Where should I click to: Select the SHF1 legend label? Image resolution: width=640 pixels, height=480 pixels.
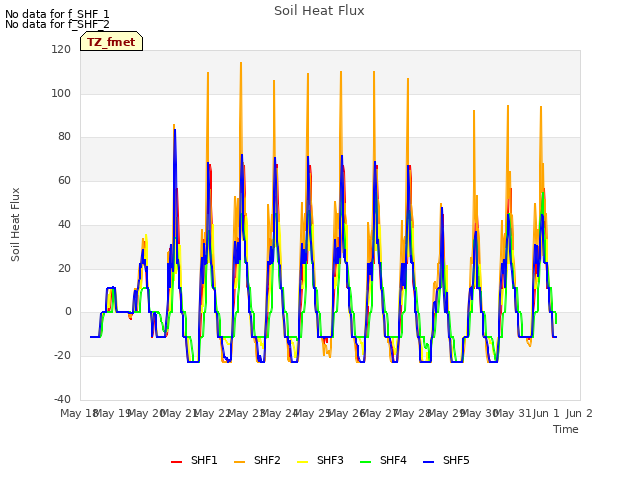(x=204, y=460)
